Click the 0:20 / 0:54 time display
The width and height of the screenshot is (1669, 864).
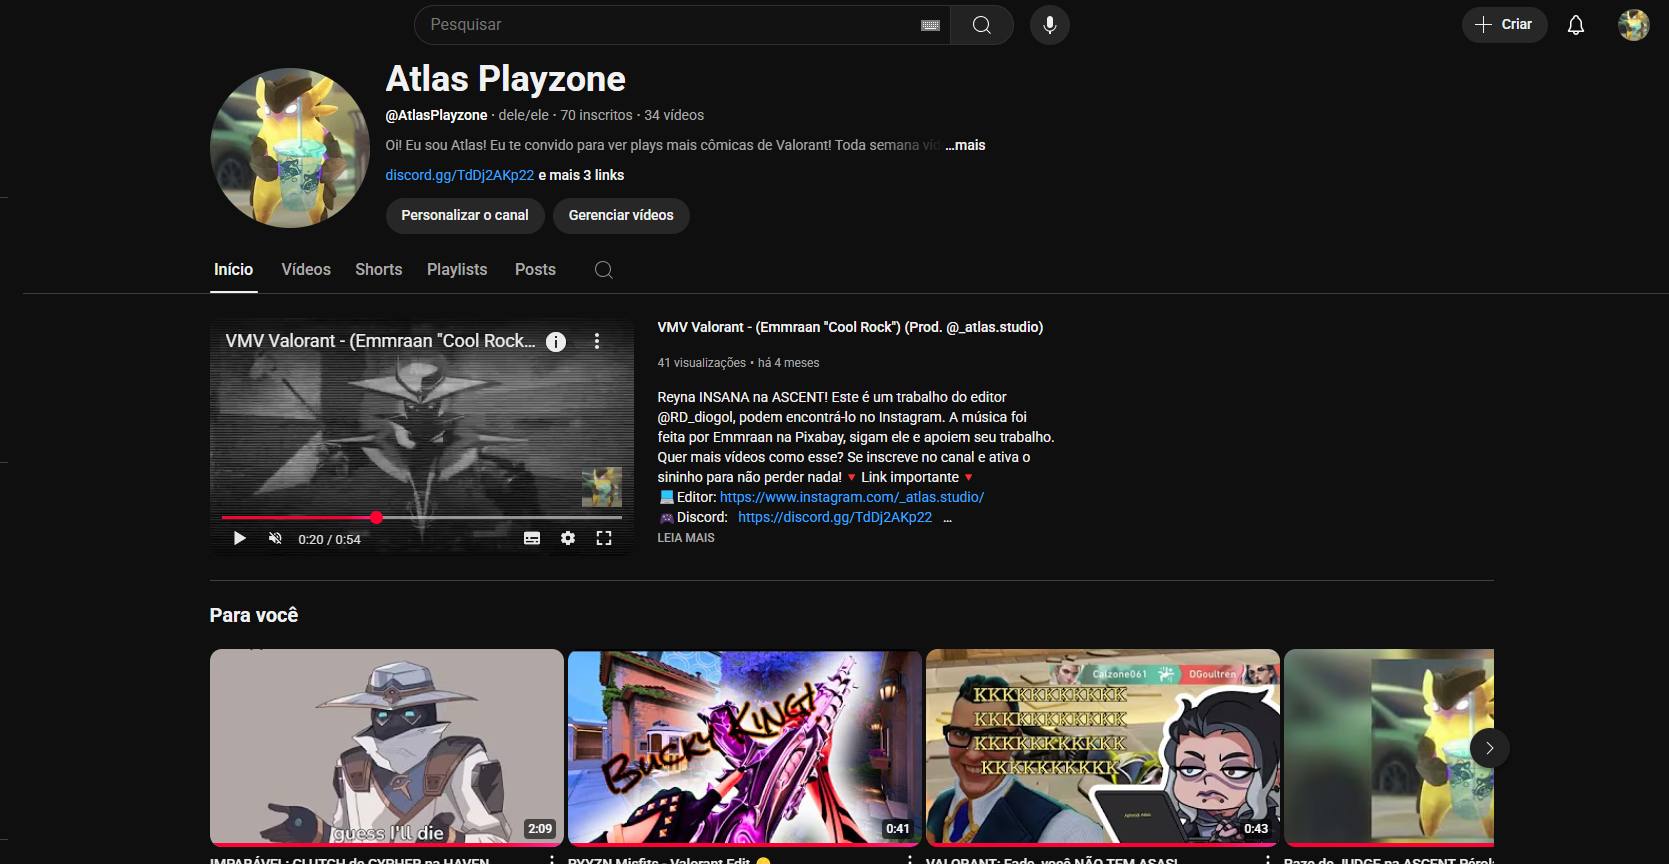pyautogui.click(x=329, y=539)
